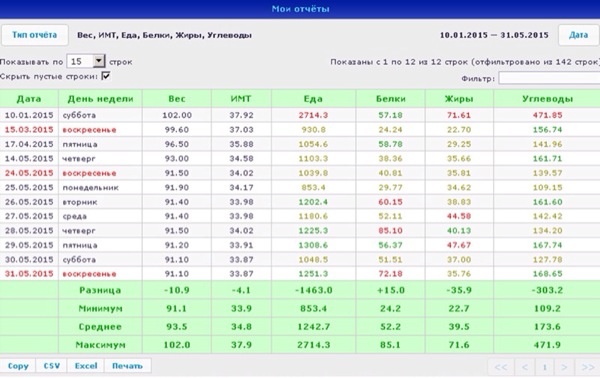Go to the next page arrow >
The image size is (600, 378).
[564, 367]
